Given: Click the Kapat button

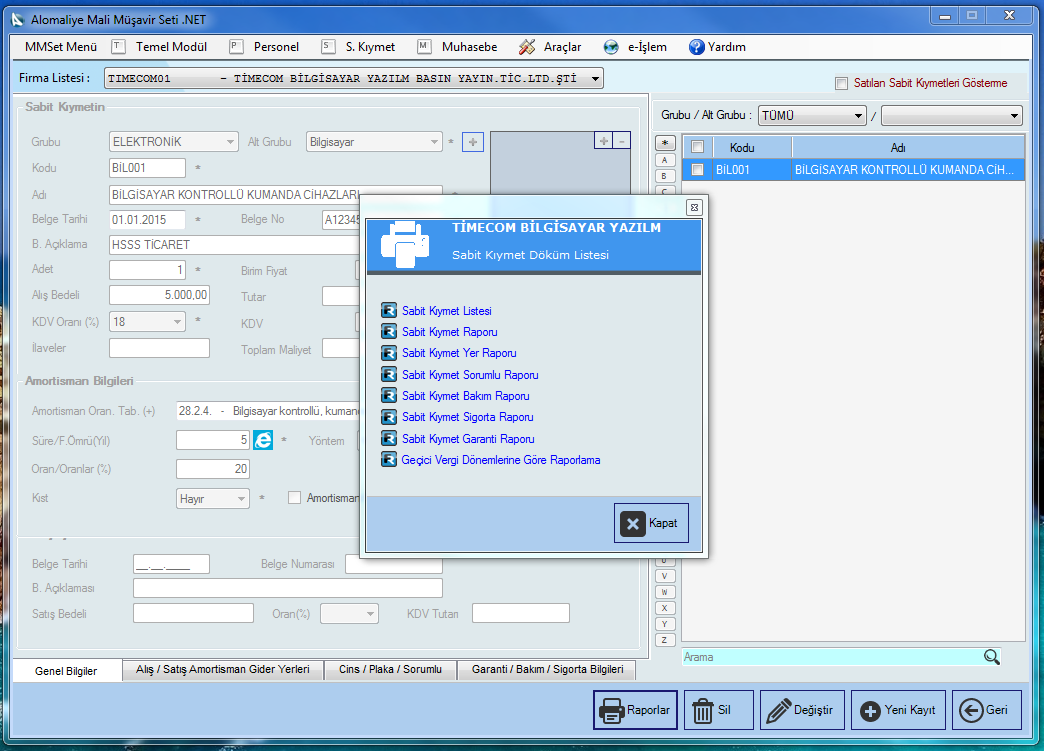Looking at the screenshot, I should coord(651,523).
